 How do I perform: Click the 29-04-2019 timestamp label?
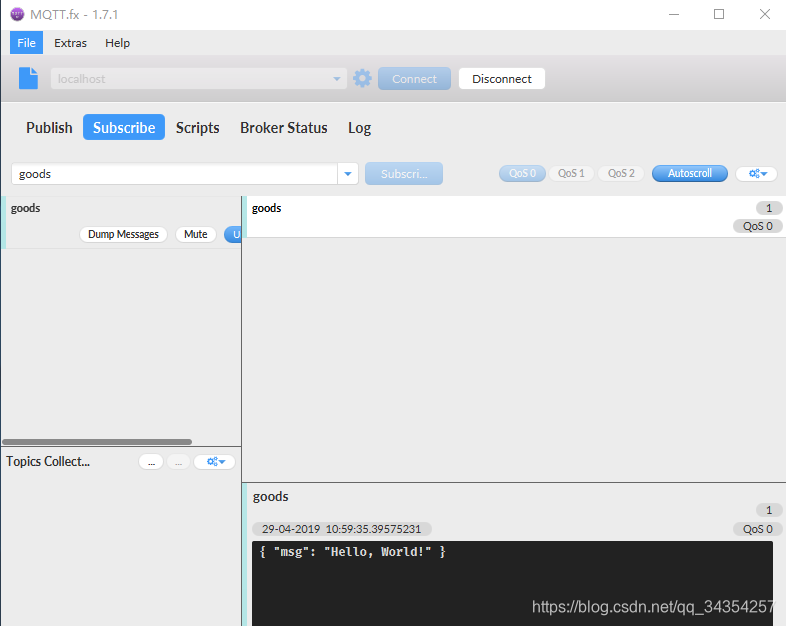(341, 529)
